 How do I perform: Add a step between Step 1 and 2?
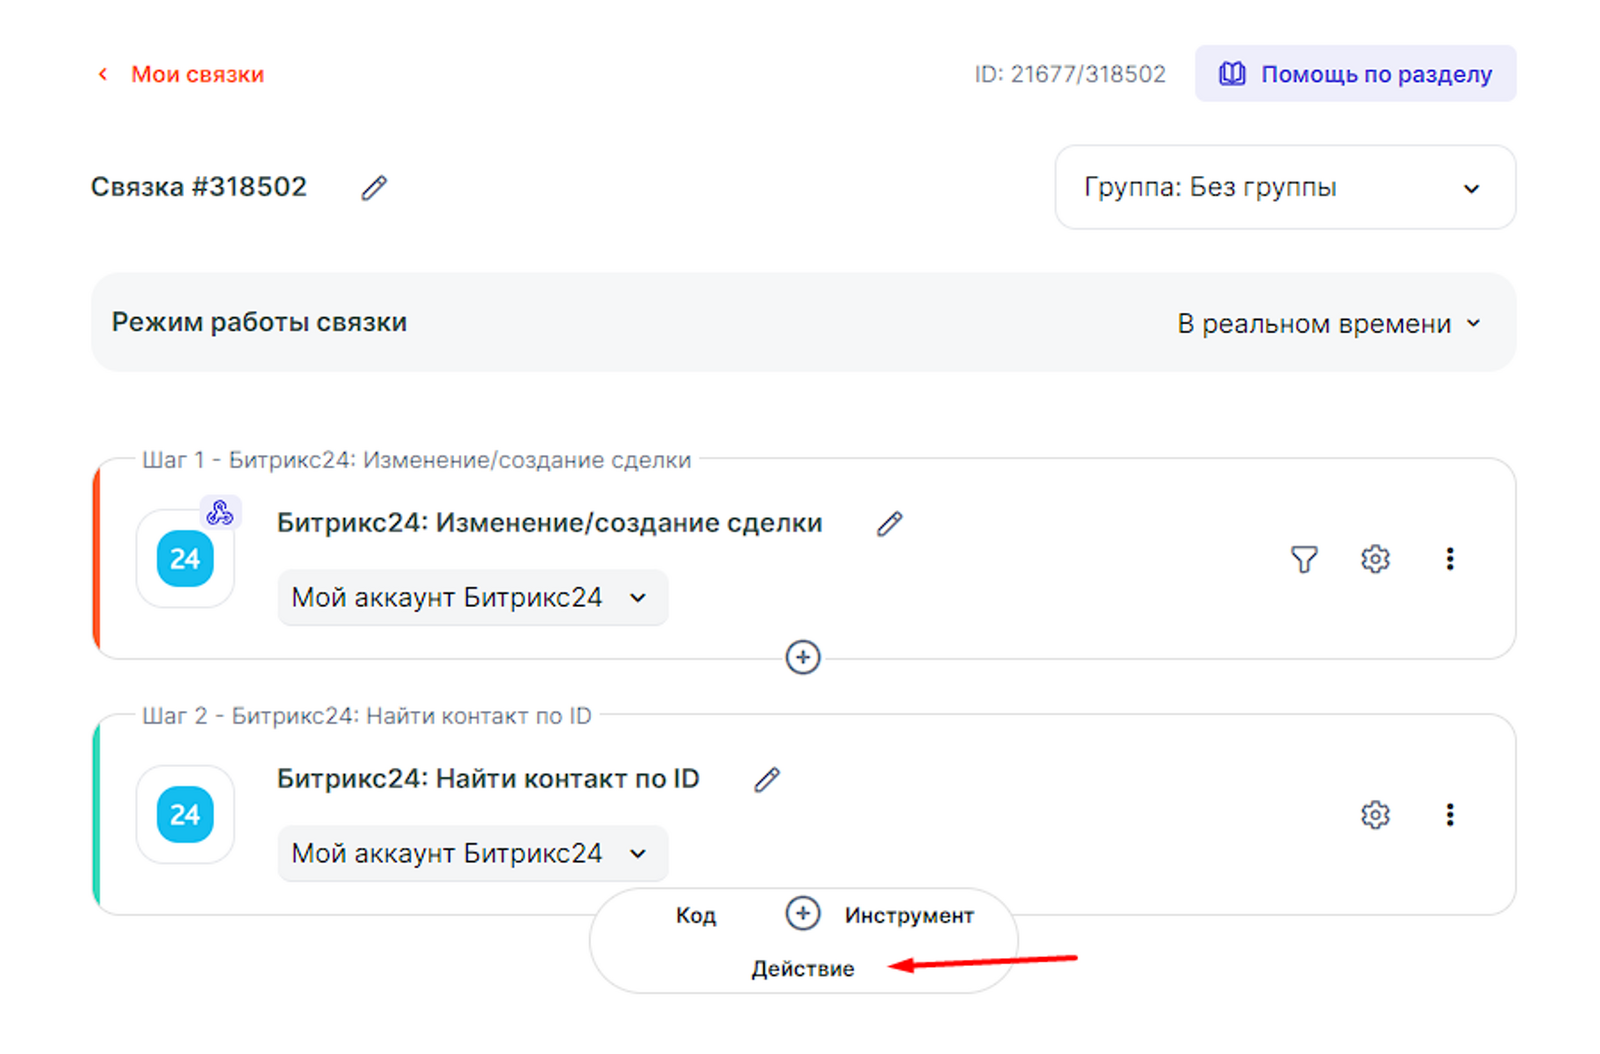pos(803,657)
